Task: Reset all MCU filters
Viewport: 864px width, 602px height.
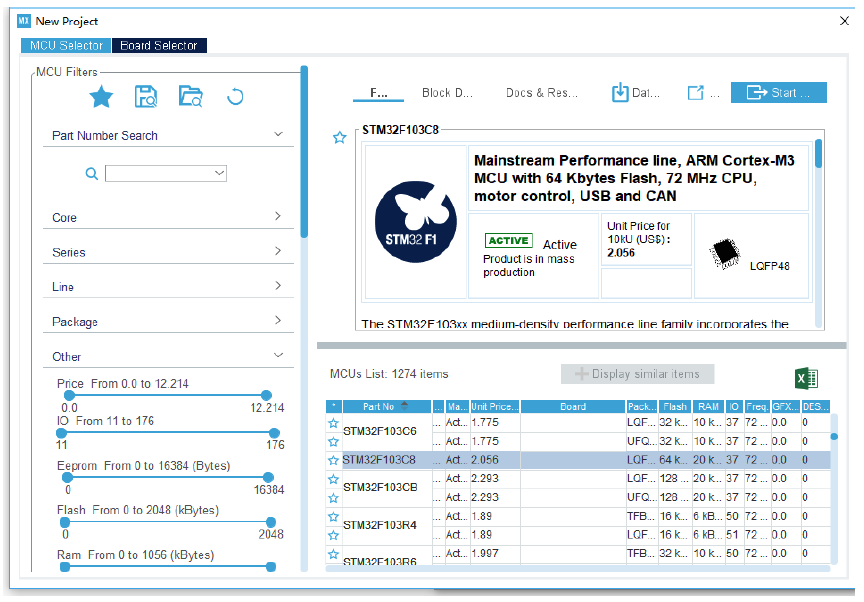Action: point(235,96)
